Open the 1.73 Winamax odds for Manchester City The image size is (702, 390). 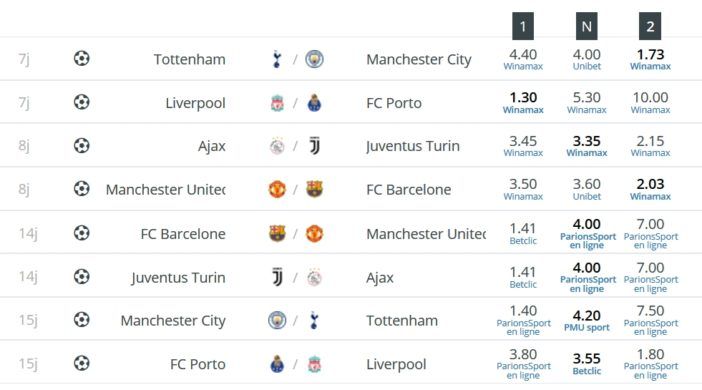(x=650, y=60)
